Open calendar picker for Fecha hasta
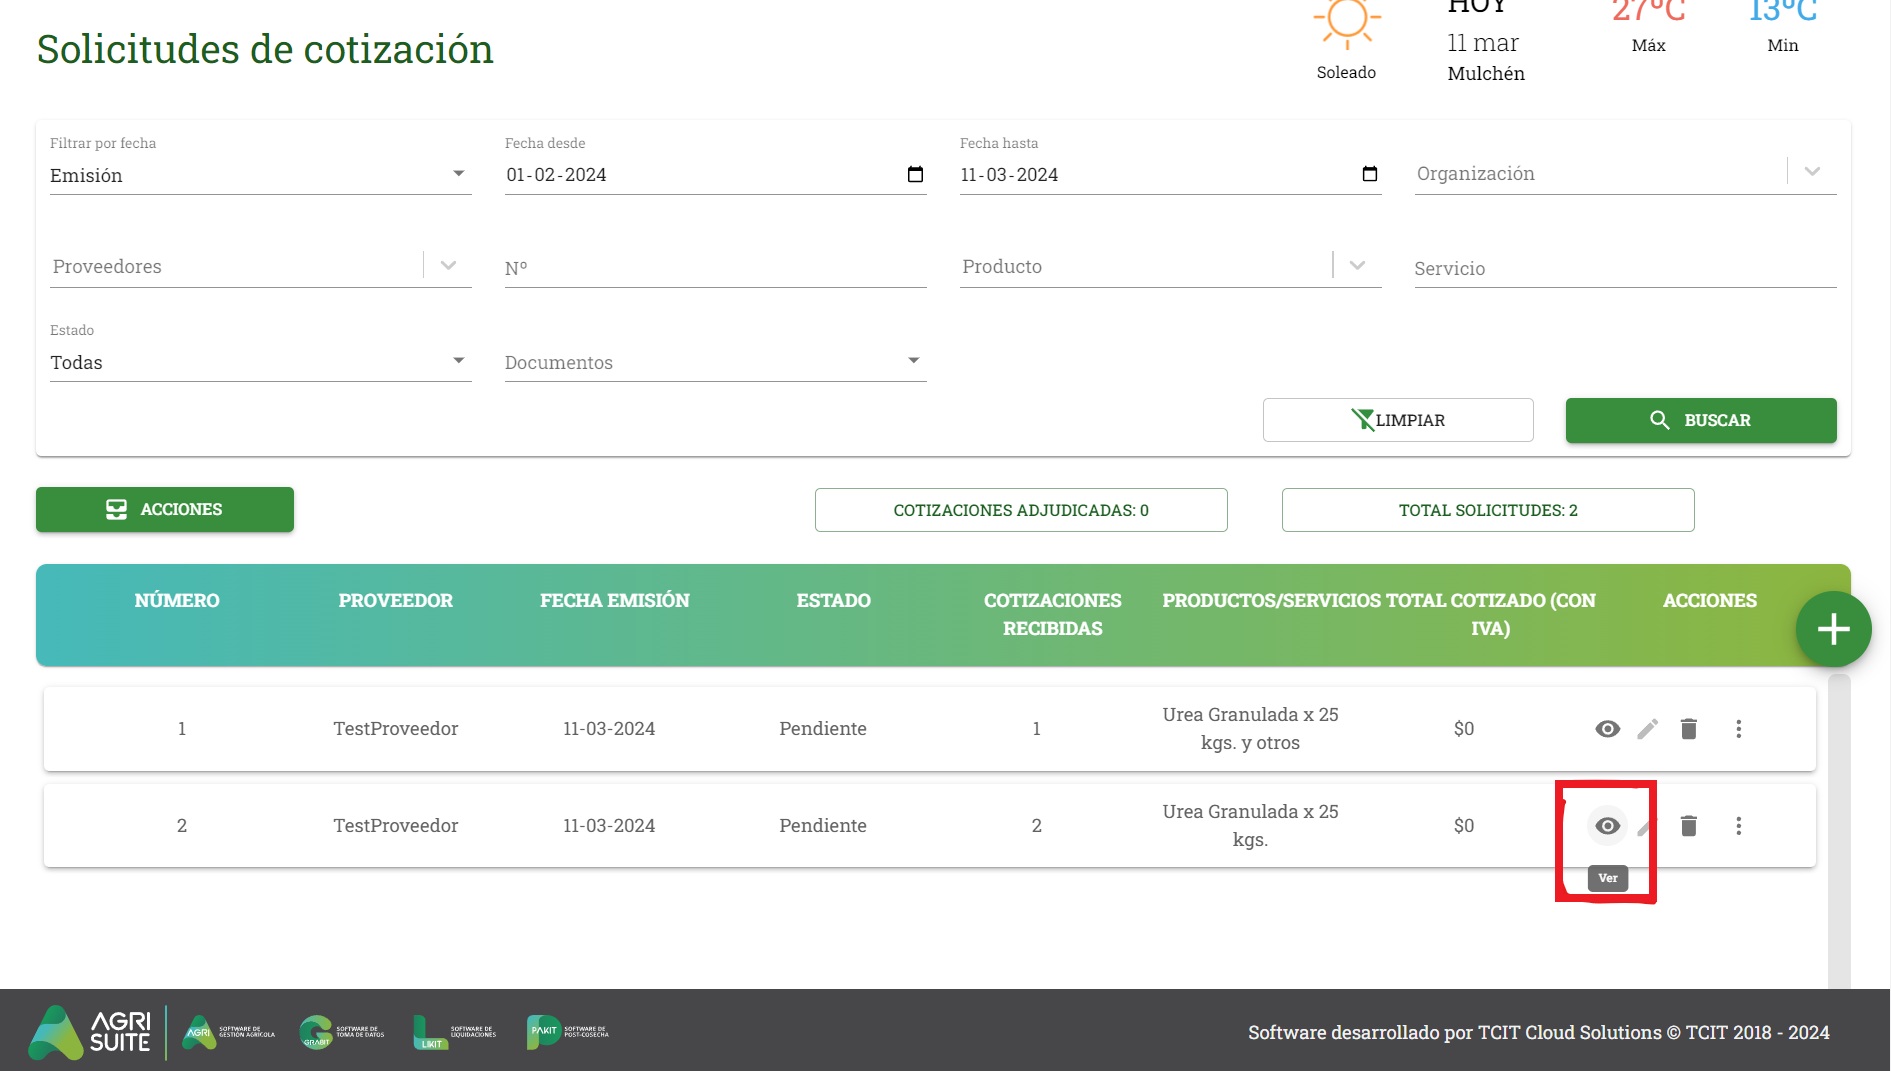This screenshot has width=1891, height=1071. coord(1370,174)
